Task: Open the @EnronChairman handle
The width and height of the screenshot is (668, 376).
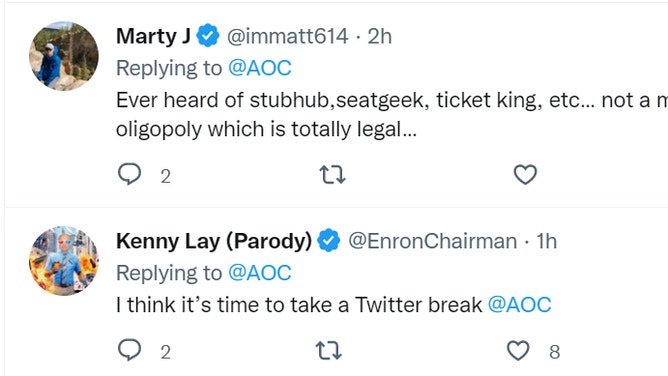Action: tap(432, 241)
